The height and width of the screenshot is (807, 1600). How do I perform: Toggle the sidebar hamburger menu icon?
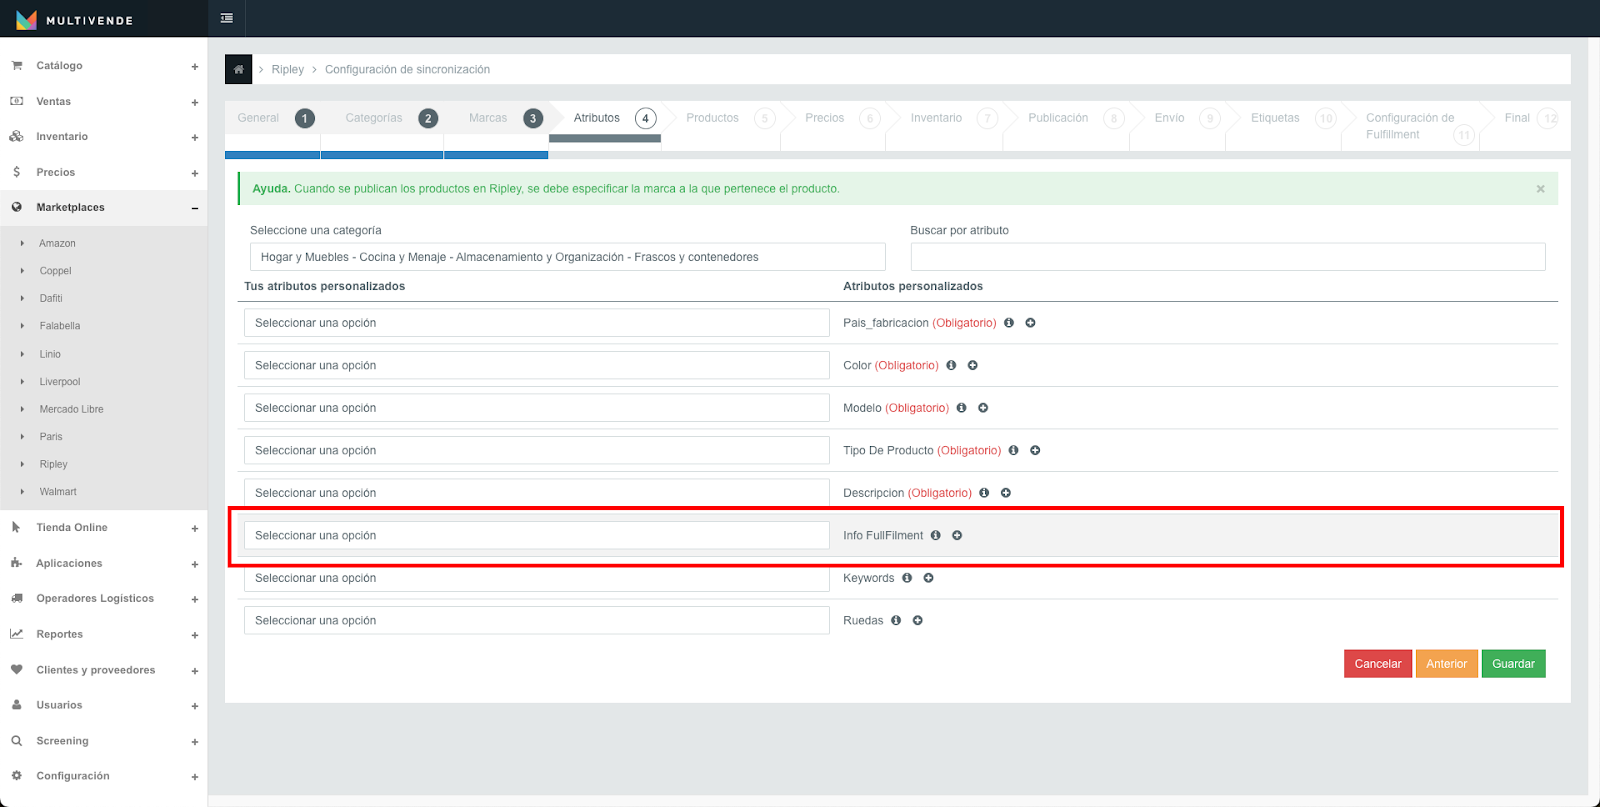[227, 18]
